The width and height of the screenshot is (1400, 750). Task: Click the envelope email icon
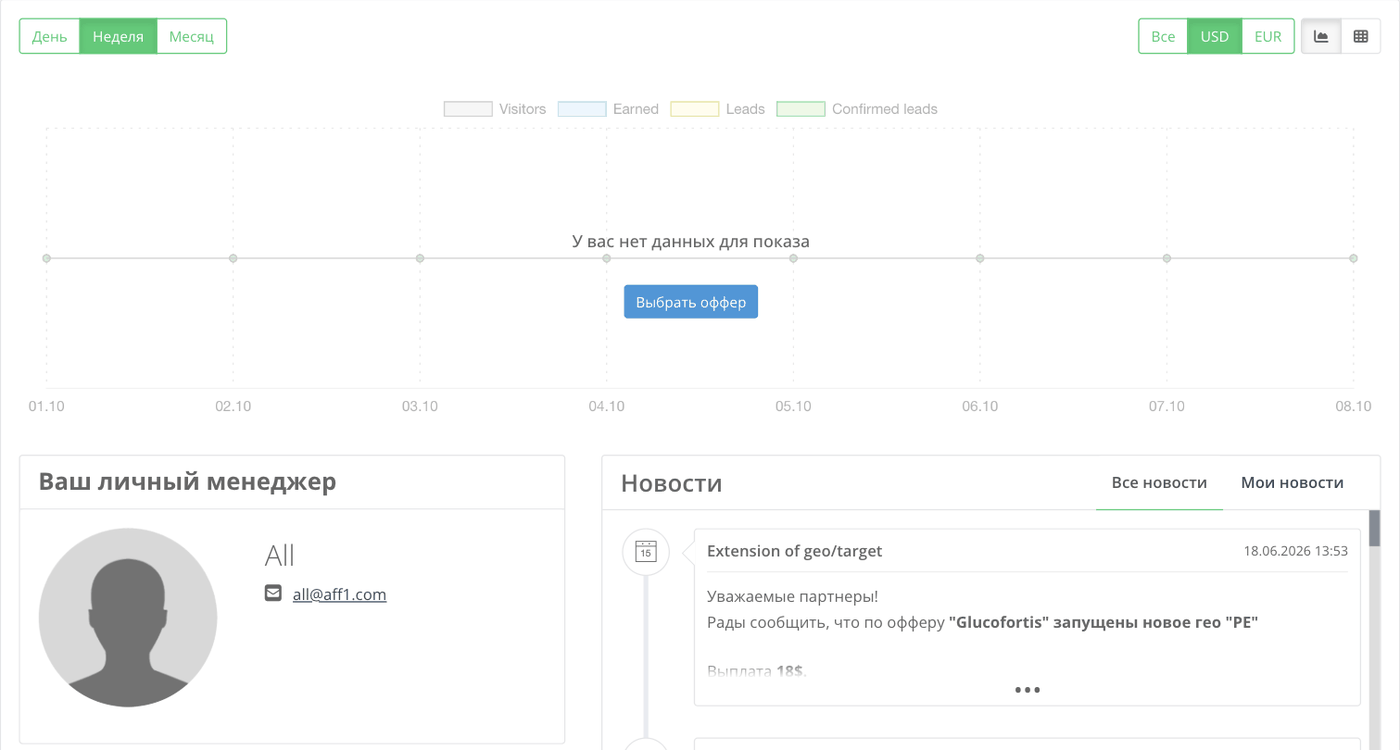coord(273,593)
